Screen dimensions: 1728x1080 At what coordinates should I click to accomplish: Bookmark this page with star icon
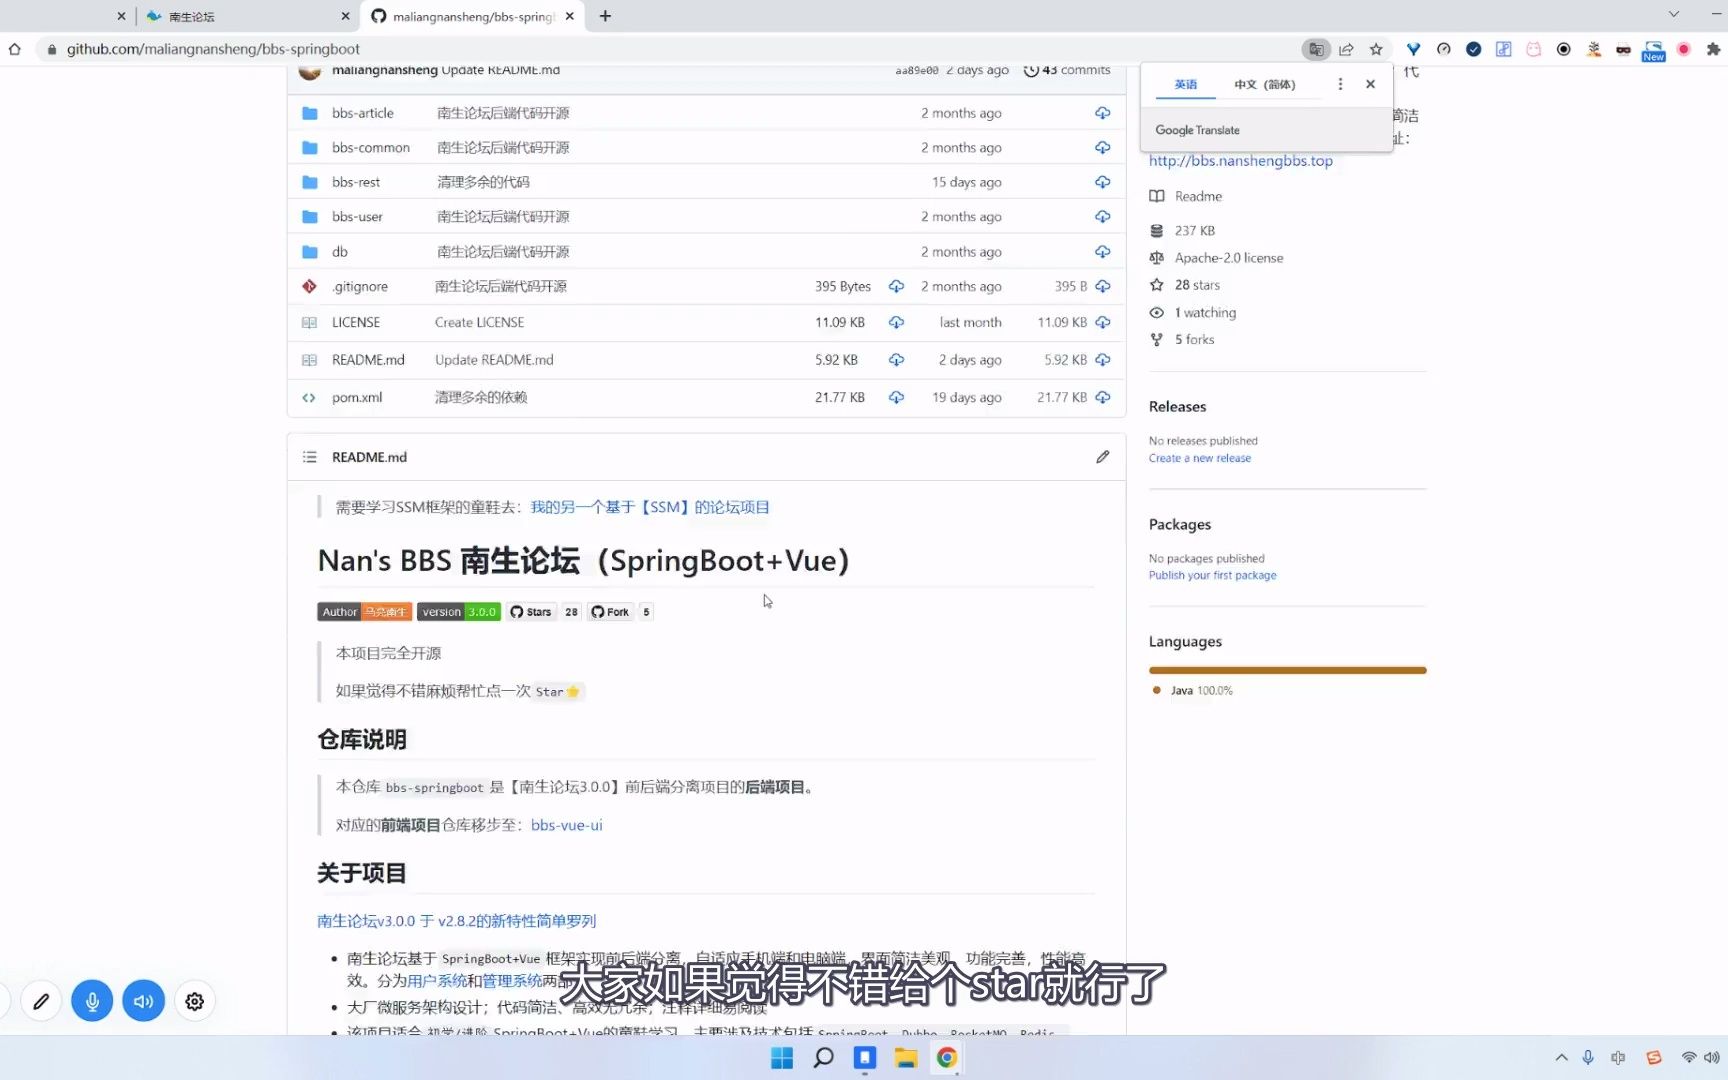pos(1376,49)
